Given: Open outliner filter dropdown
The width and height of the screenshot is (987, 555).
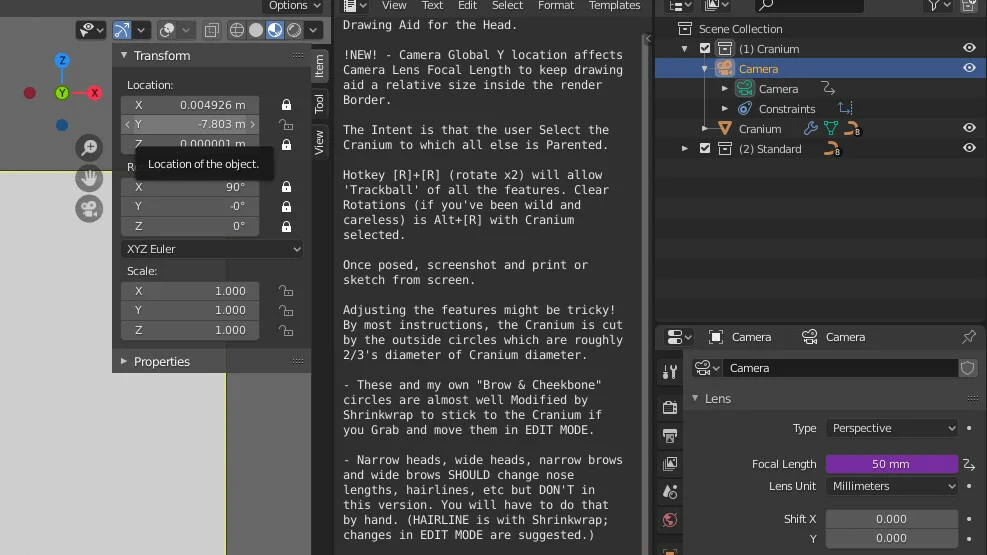Looking at the screenshot, I should pos(938,6).
